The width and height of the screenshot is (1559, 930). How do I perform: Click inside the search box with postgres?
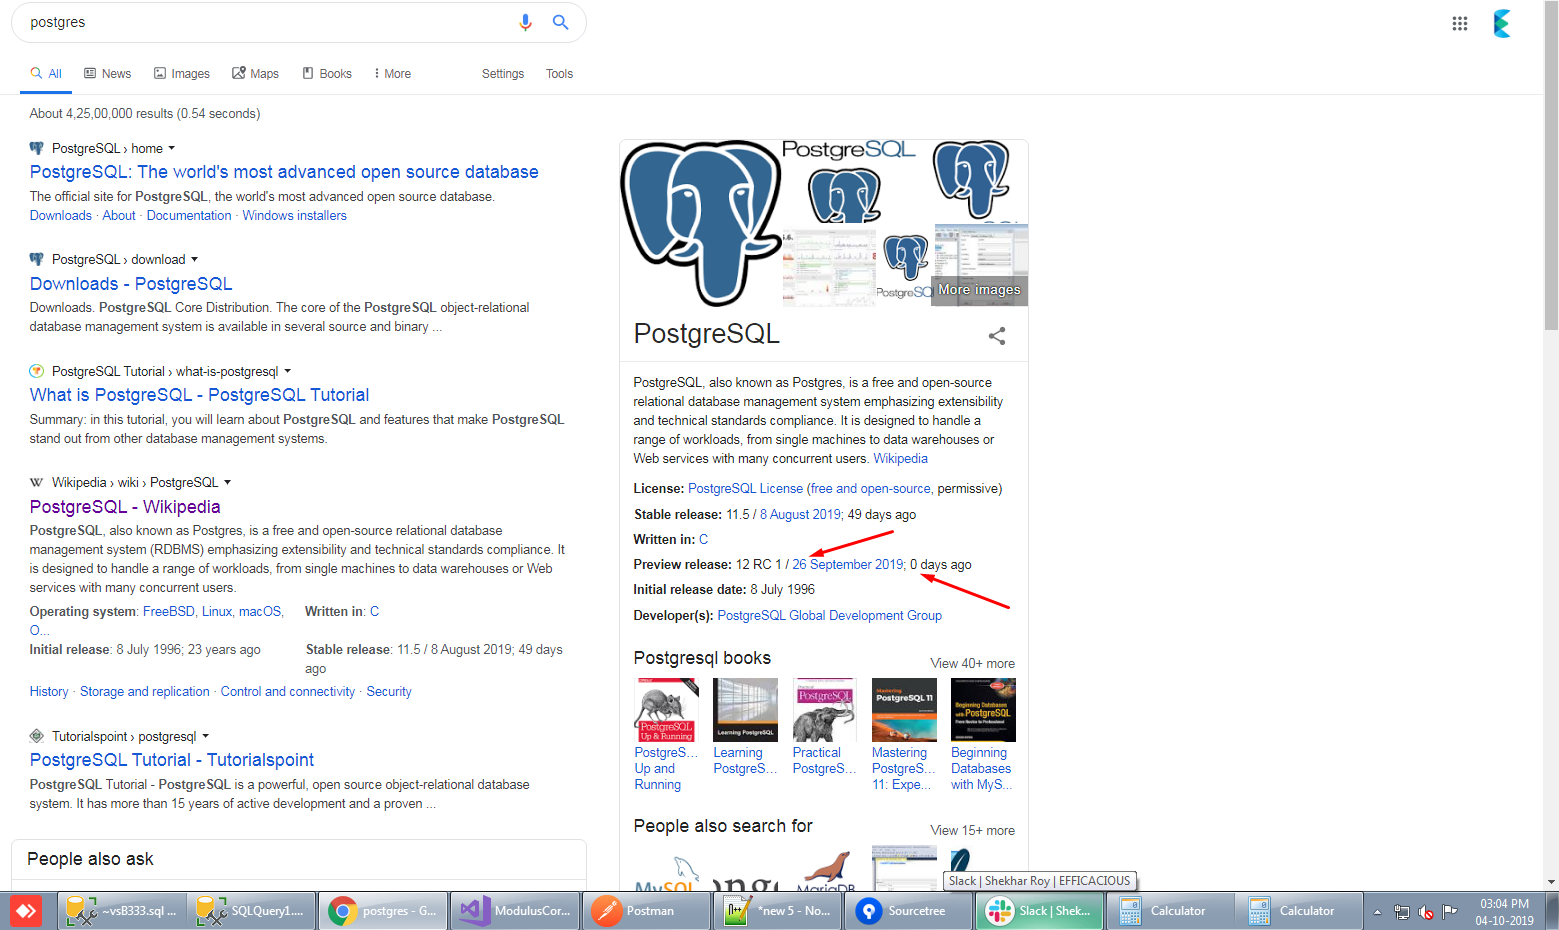[x=260, y=22]
